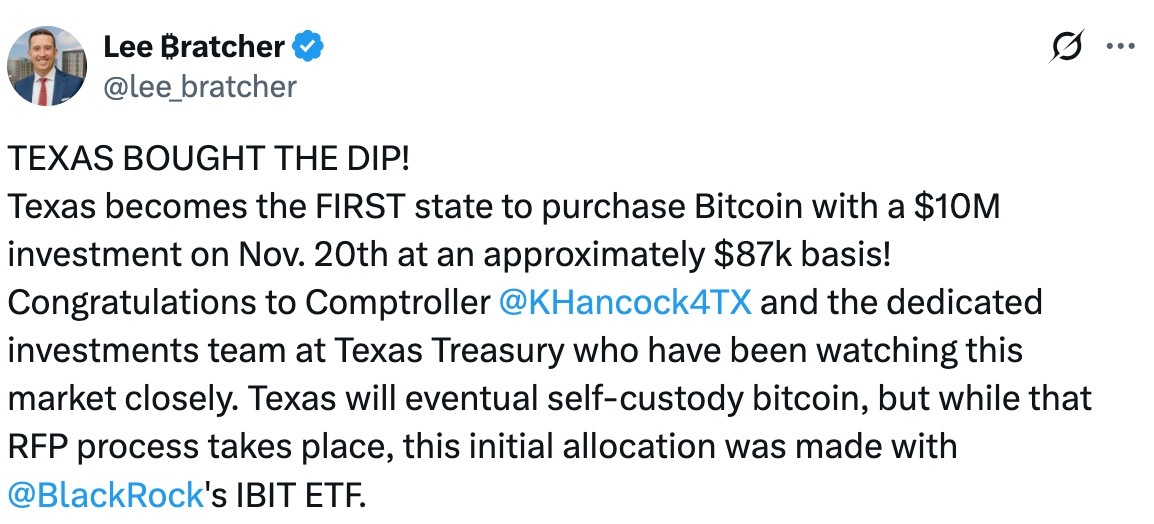Open the @lee_bratcher handle link
This screenshot has height=524, width=1154.
(200, 87)
